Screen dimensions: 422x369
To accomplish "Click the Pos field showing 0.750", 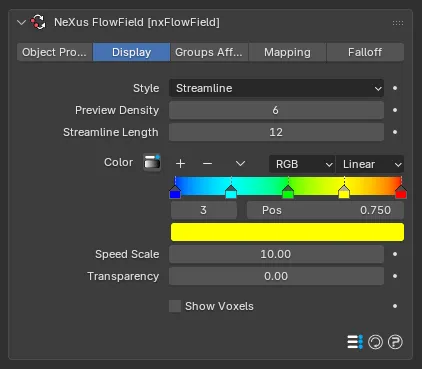I will (x=325, y=210).
